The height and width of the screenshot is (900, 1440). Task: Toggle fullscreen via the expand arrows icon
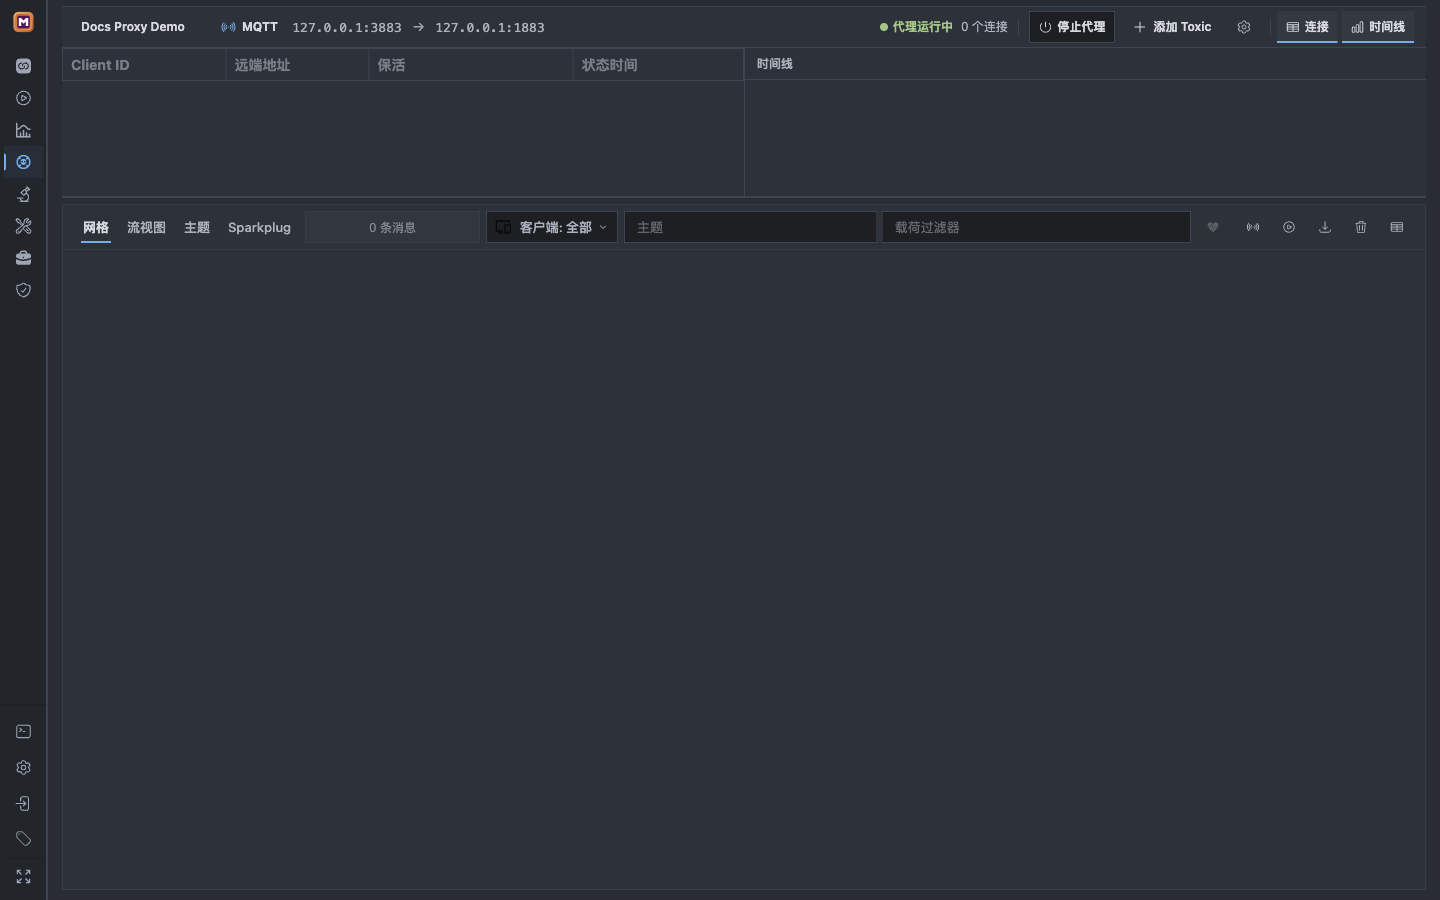point(23,877)
